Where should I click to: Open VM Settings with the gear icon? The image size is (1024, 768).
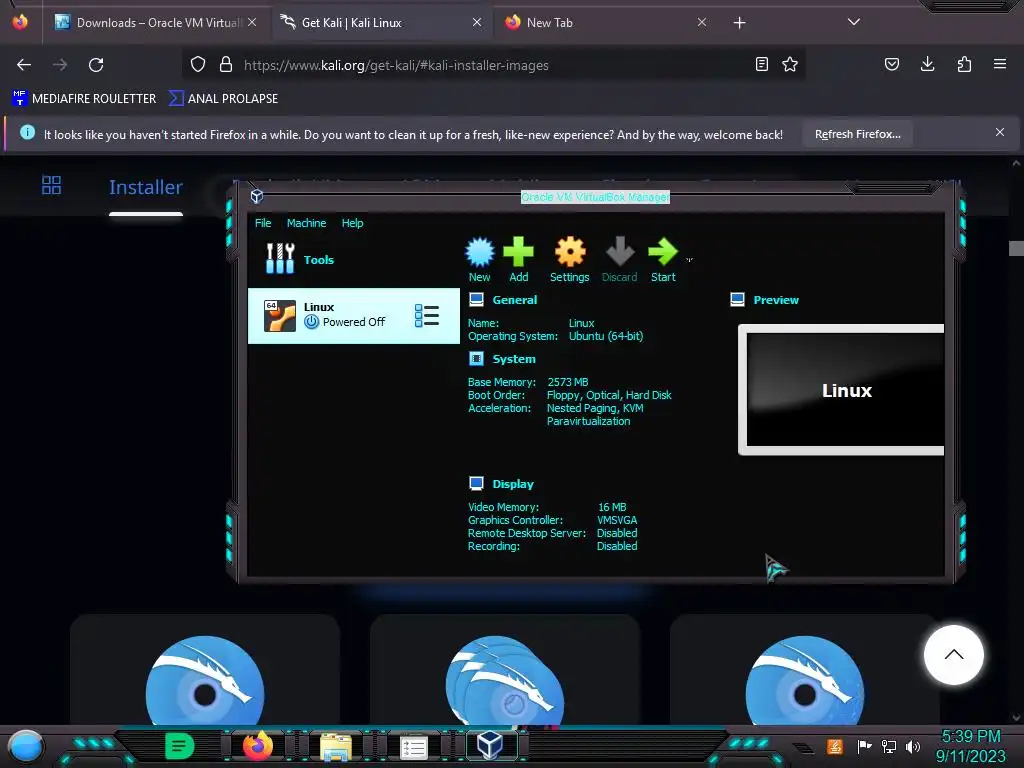coord(569,259)
